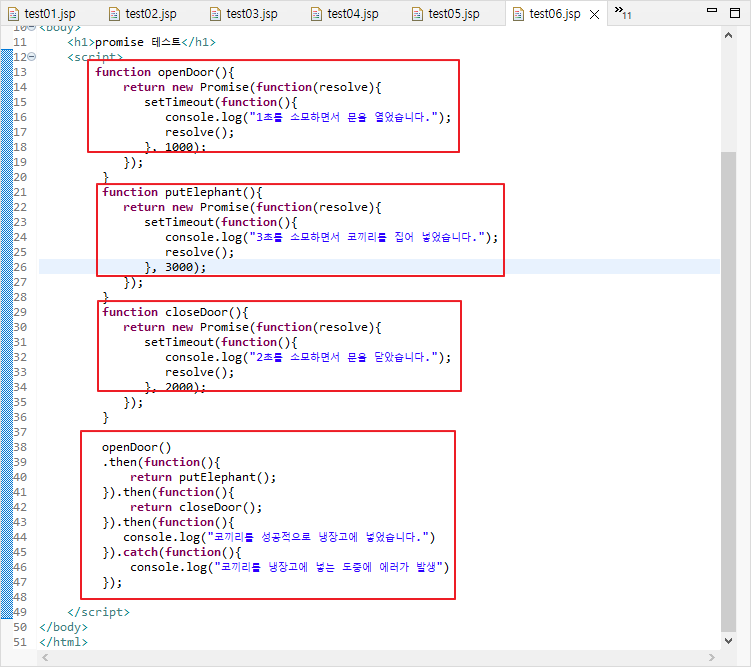Image resolution: width=751 pixels, height=667 pixels.
Task: Minimize the editor area
Action: click(x=712, y=10)
